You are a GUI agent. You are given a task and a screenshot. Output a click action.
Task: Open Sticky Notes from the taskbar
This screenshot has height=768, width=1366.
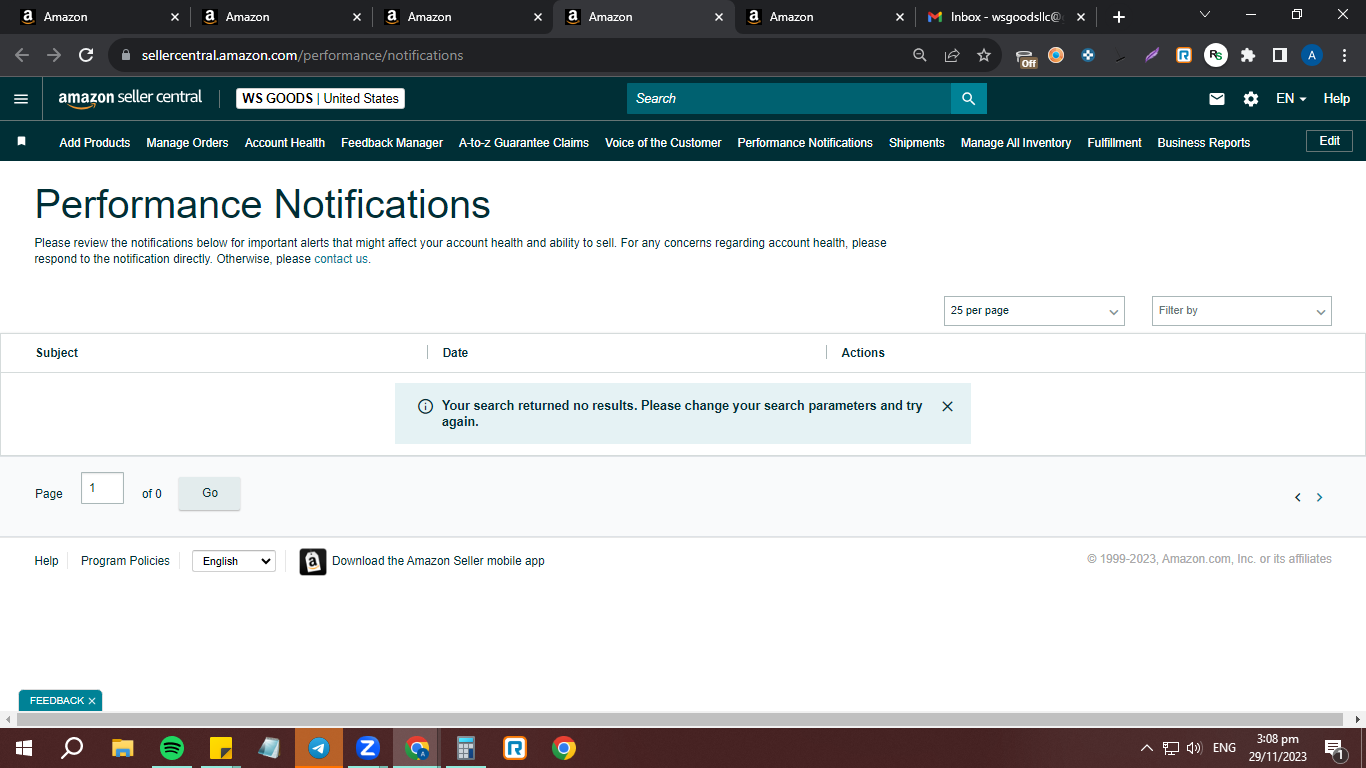pyautogui.click(x=221, y=748)
